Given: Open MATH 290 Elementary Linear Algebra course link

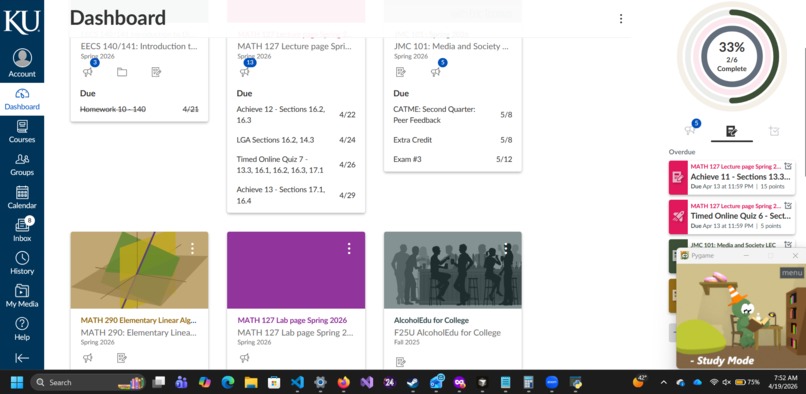Looking at the screenshot, I should 139,320.
